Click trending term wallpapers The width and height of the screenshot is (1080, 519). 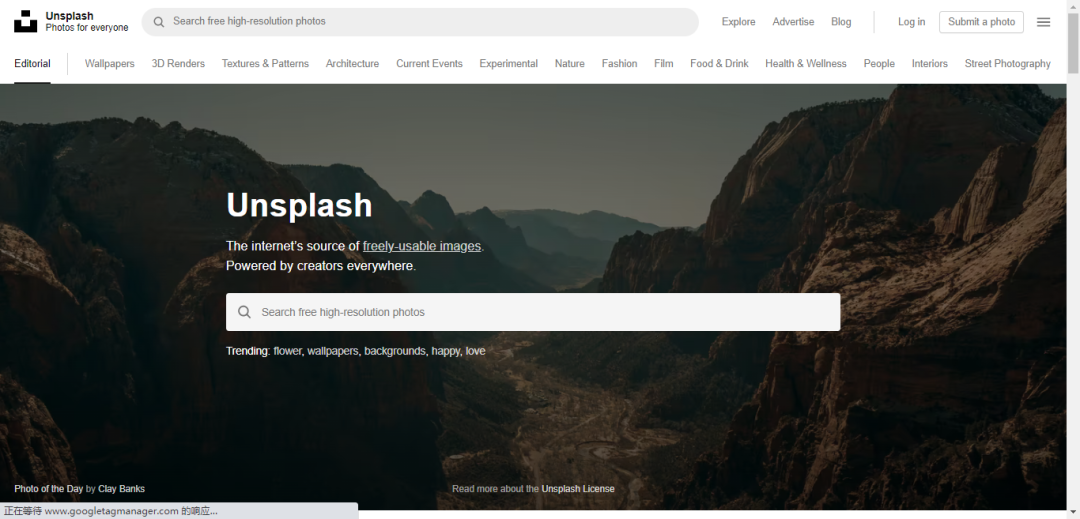[x=333, y=351]
